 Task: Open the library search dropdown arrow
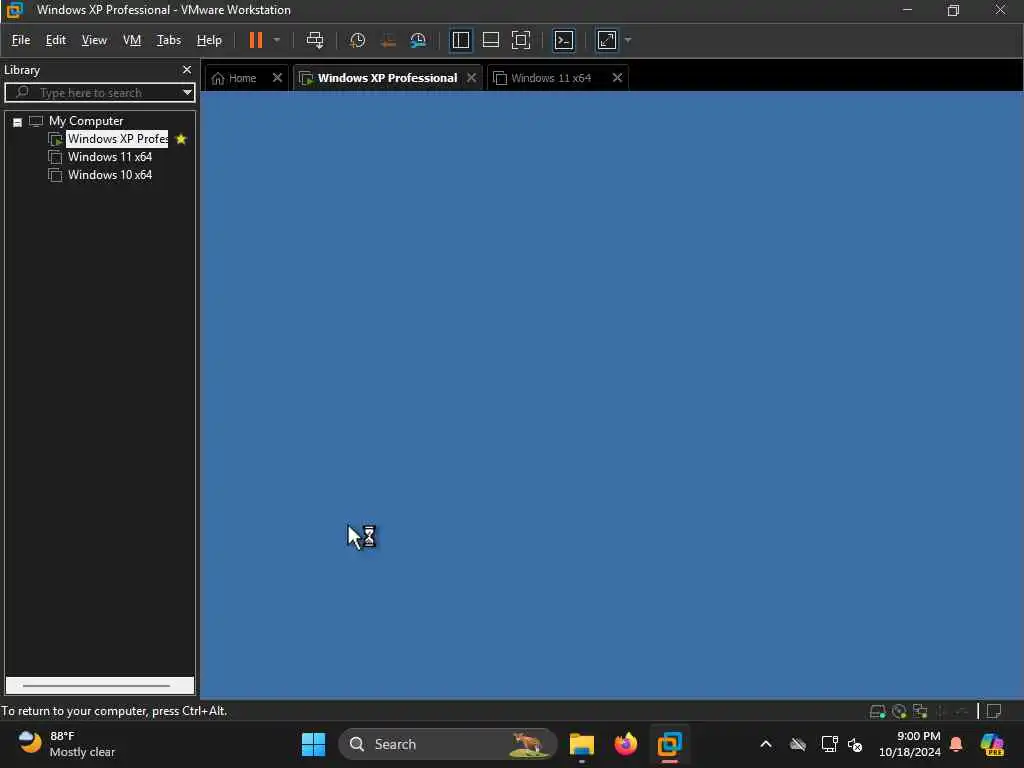(x=187, y=93)
